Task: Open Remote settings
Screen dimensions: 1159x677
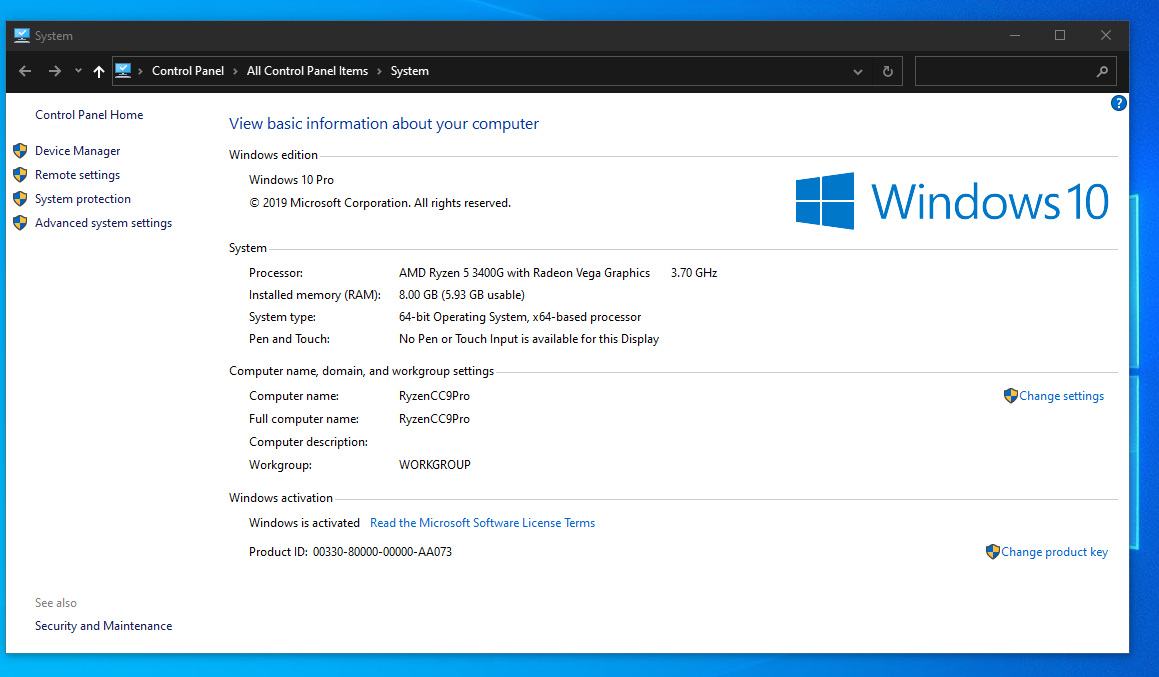Action: [x=78, y=175]
